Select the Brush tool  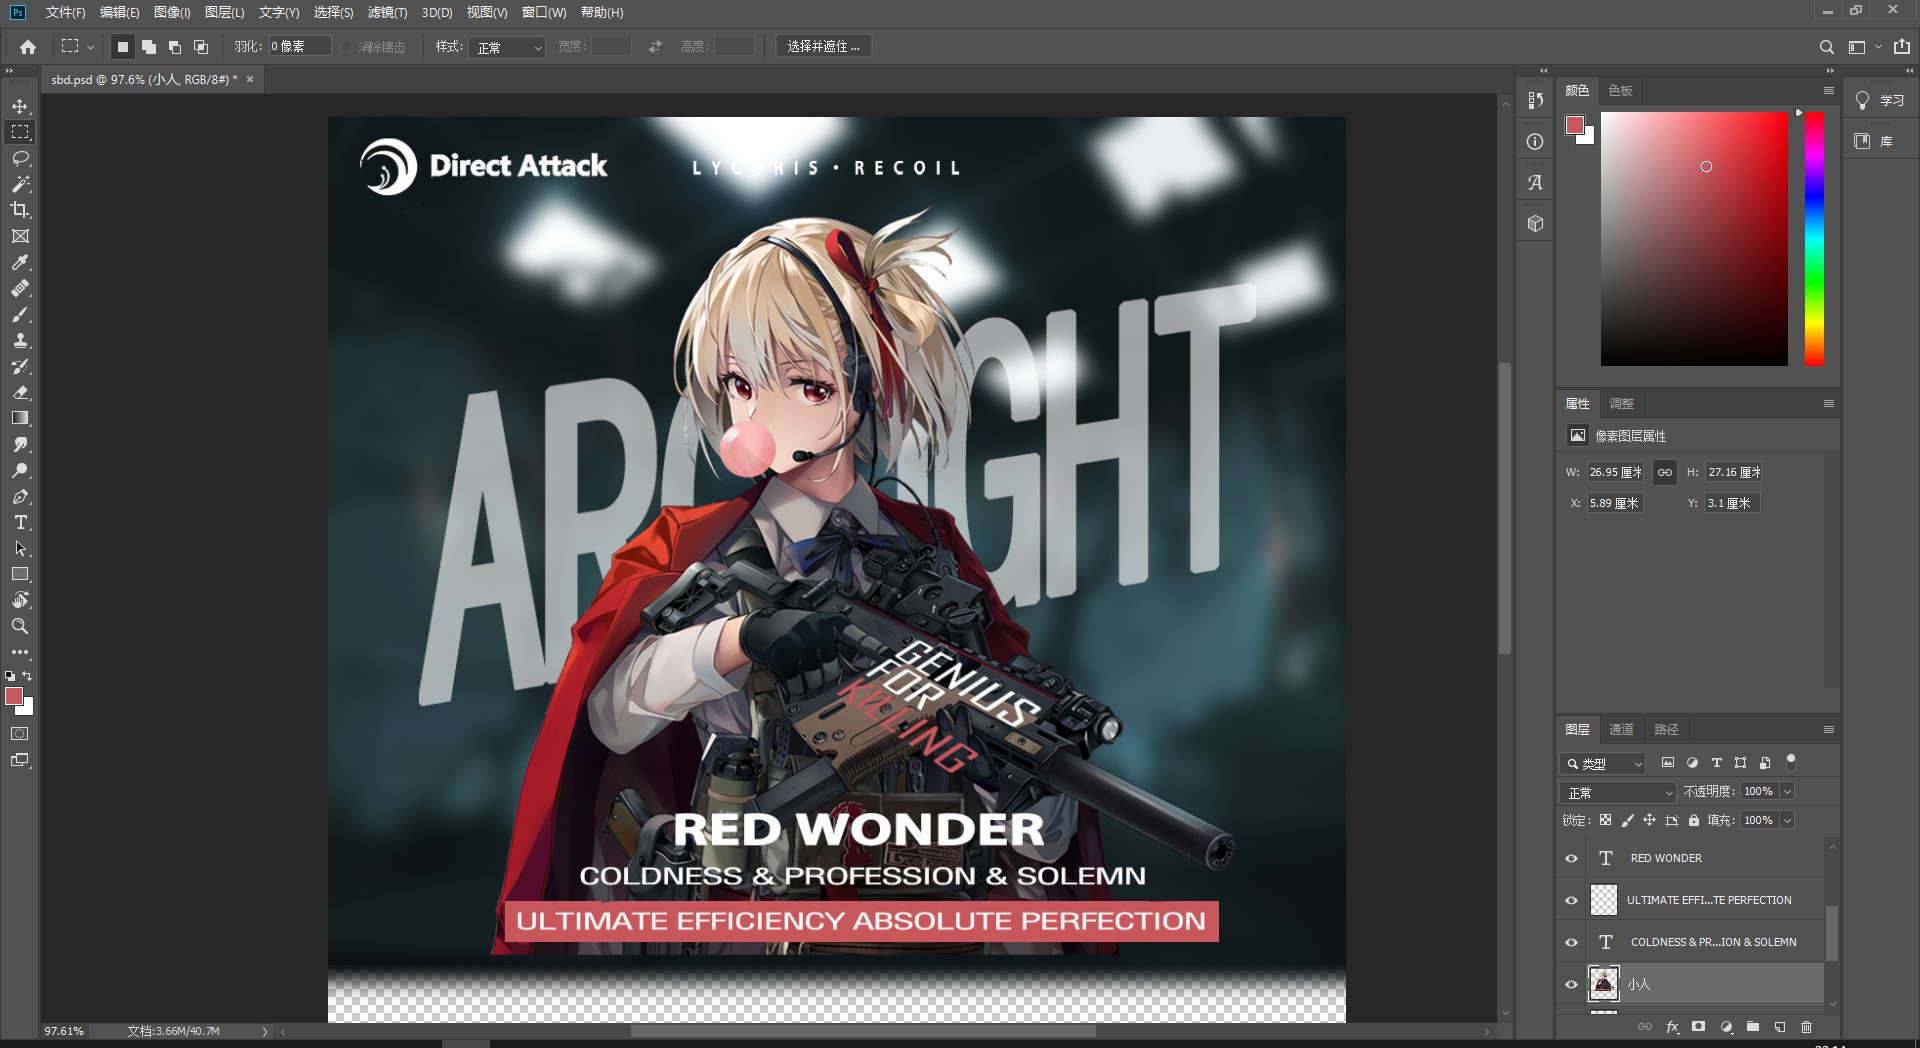click(x=20, y=314)
